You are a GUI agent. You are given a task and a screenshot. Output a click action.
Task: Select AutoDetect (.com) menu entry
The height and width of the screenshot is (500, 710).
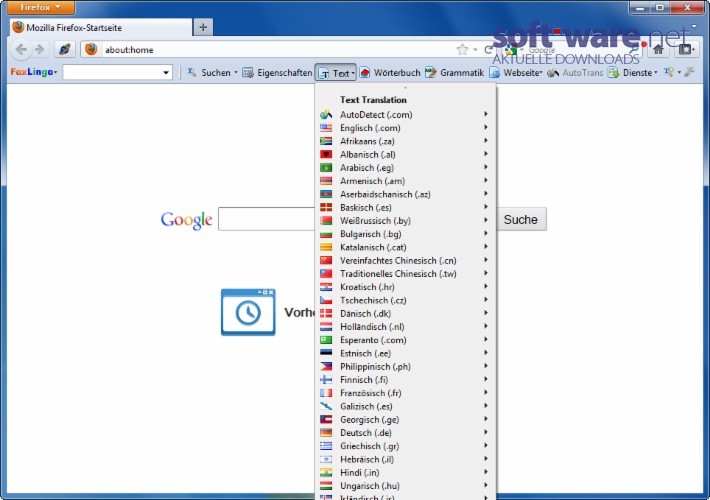click(x=405, y=115)
